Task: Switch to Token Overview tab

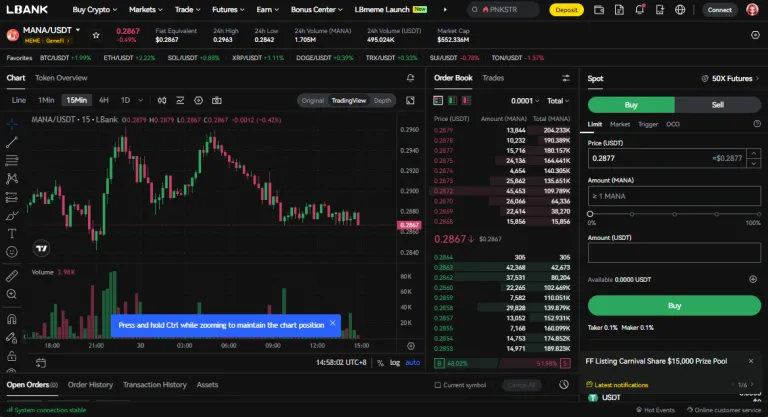Action: pyautogui.click(x=61, y=78)
